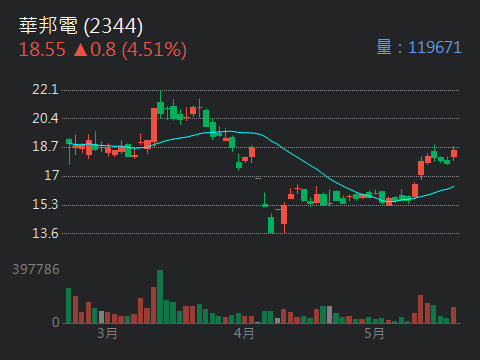The image size is (480, 360).
Task: Click the 397786 volume axis label
Action: point(36,269)
